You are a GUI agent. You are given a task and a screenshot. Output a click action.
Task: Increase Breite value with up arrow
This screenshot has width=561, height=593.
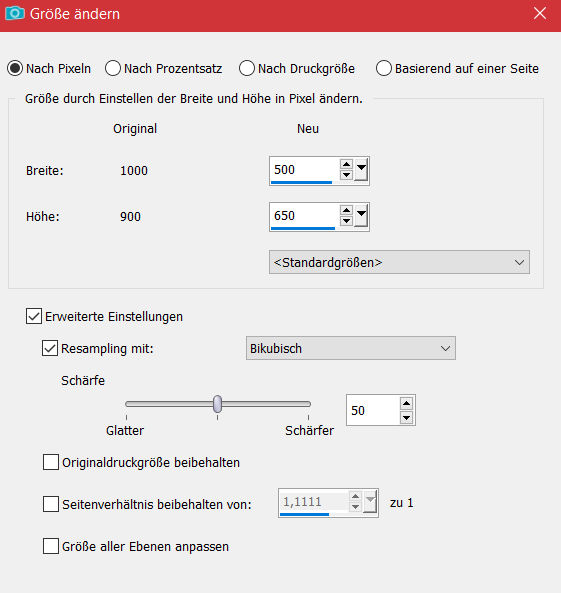point(346,164)
